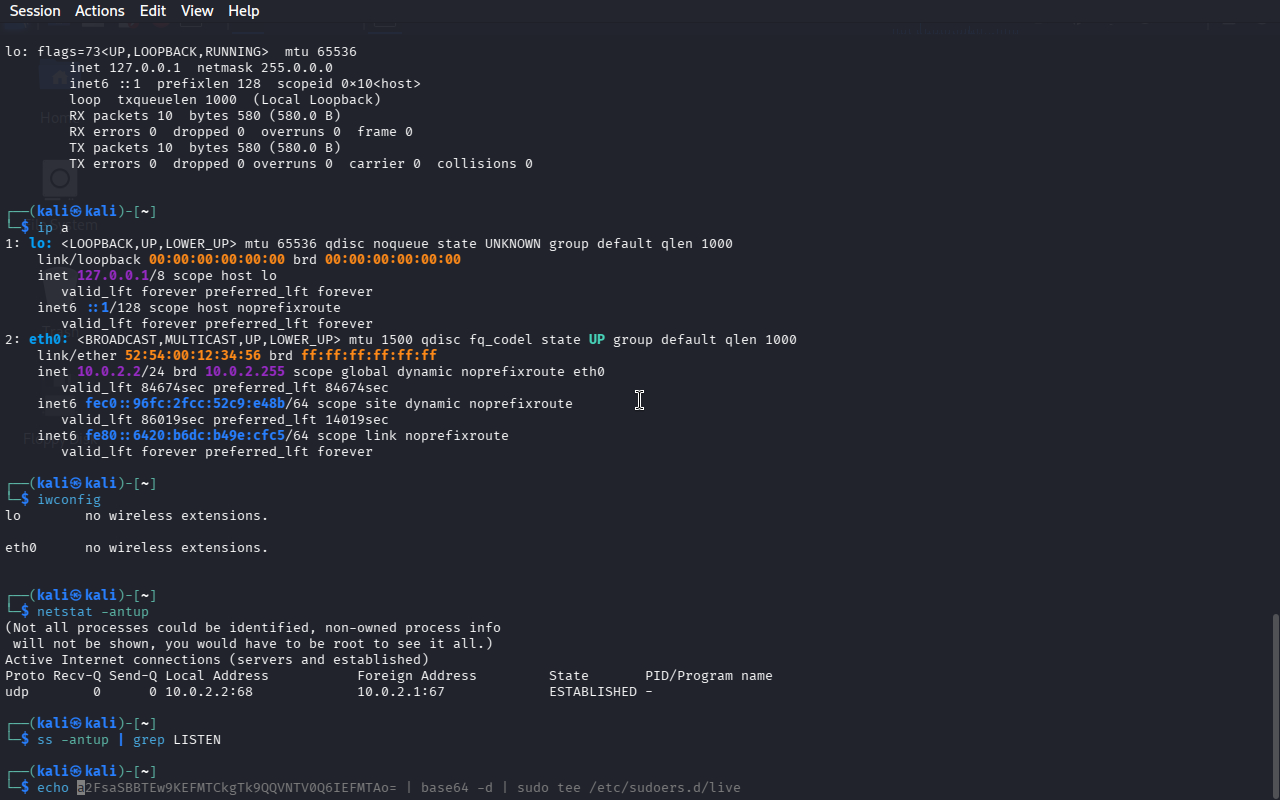1280x800 pixels.
Task: Click the word LISTEN in the ss command
Action: (x=197, y=740)
